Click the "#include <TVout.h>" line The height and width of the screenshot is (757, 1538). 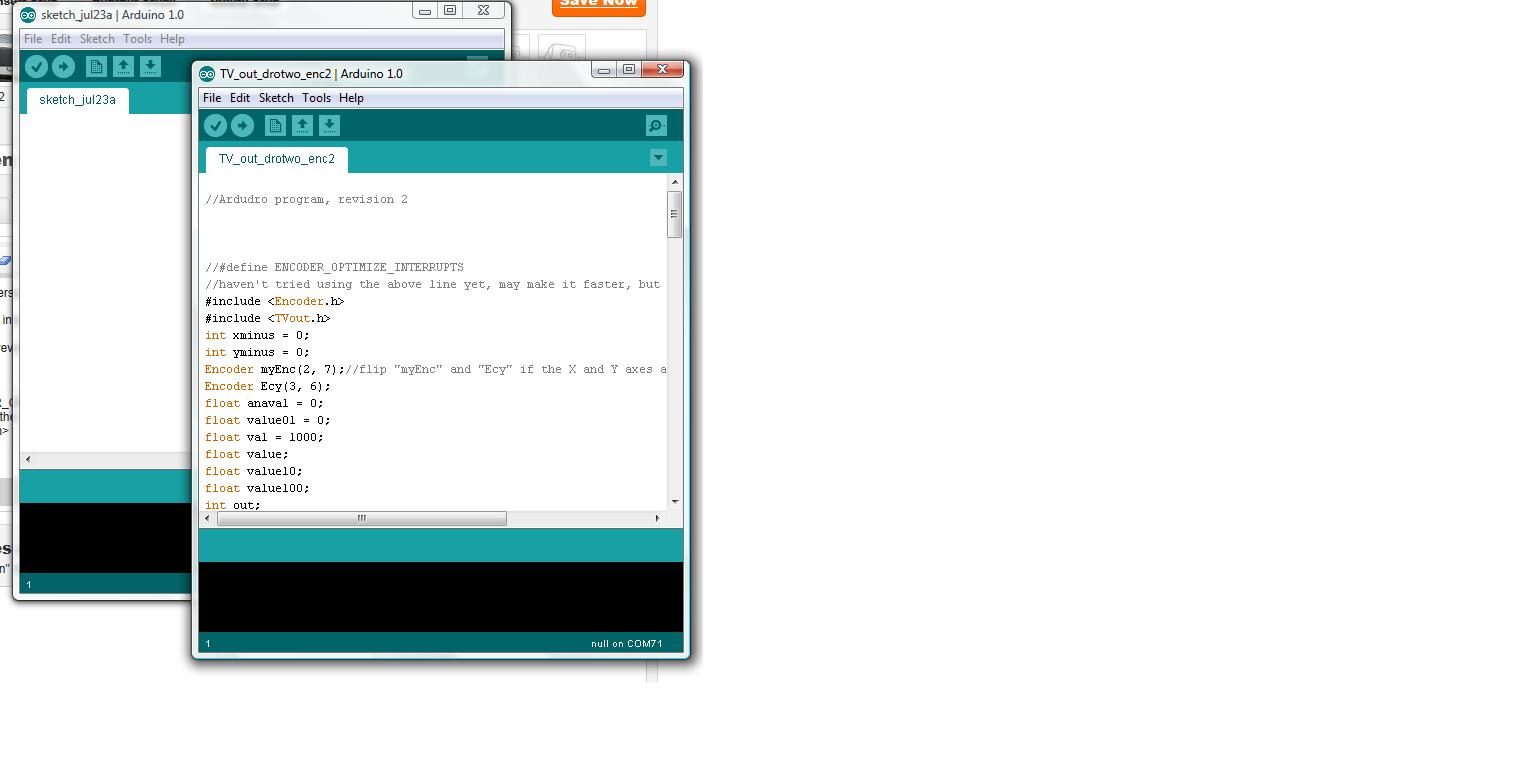(x=267, y=318)
